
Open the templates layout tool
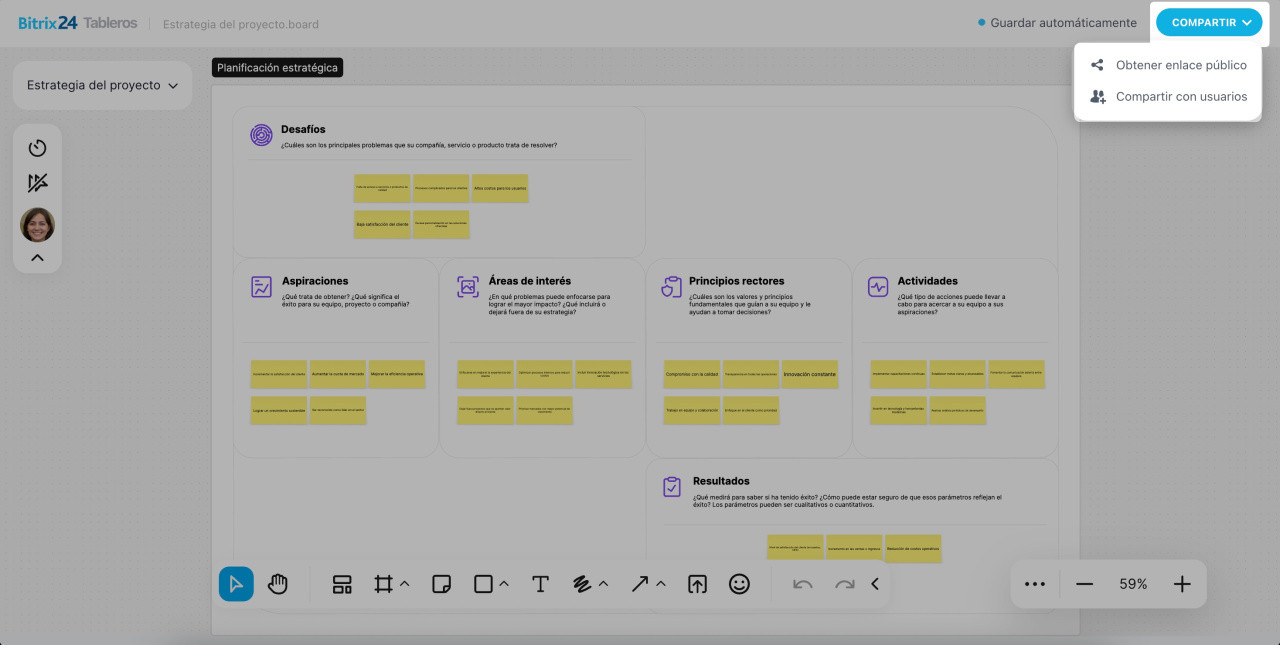point(342,584)
